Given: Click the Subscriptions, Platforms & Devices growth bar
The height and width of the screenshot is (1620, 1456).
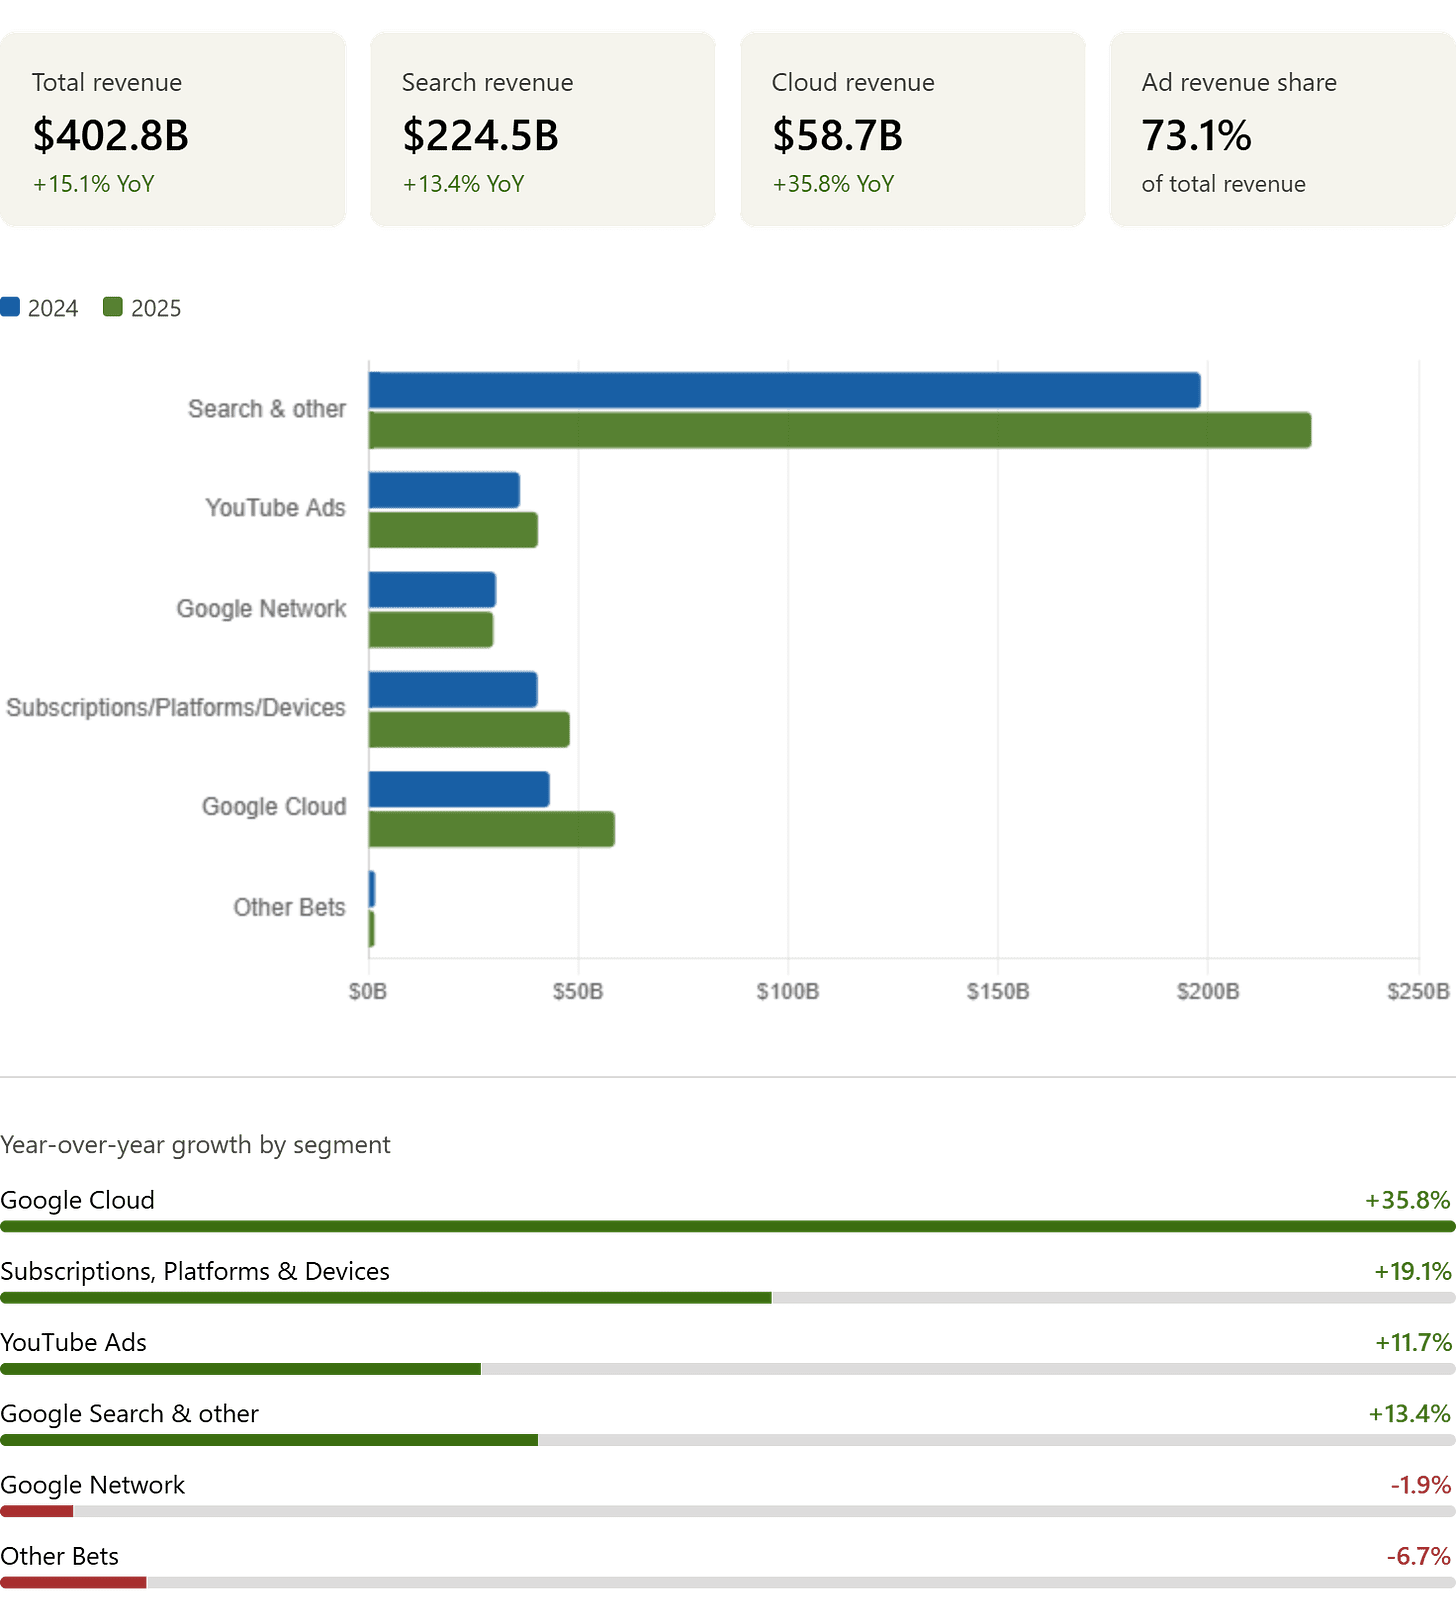Looking at the screenshot, I should [728, 1298].
